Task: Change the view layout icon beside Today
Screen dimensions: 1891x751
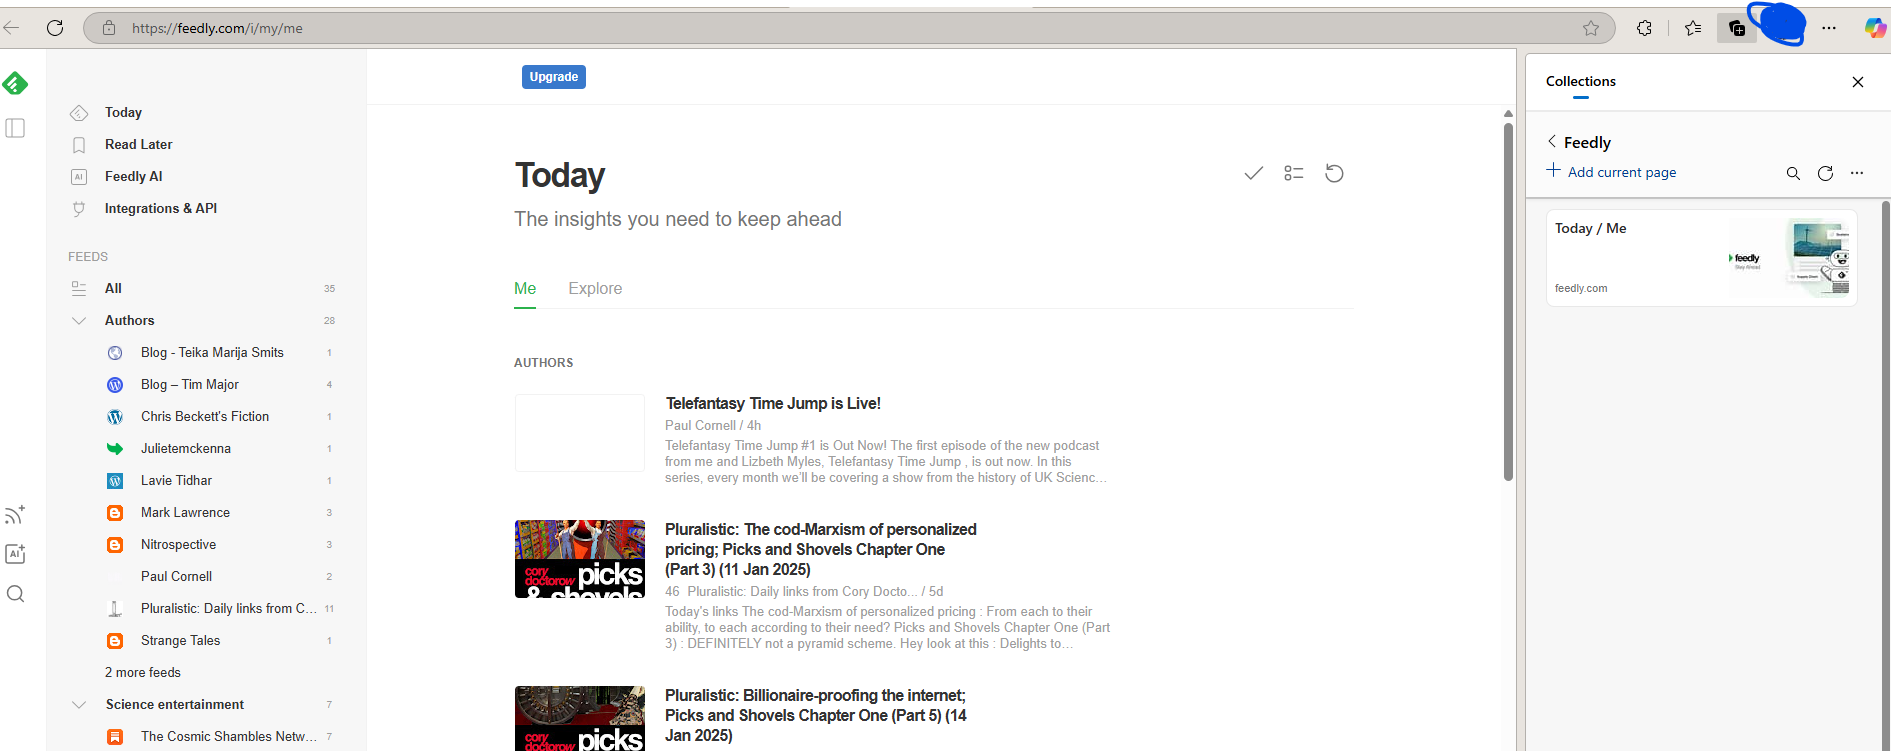Action: [x=1294, y=174]
